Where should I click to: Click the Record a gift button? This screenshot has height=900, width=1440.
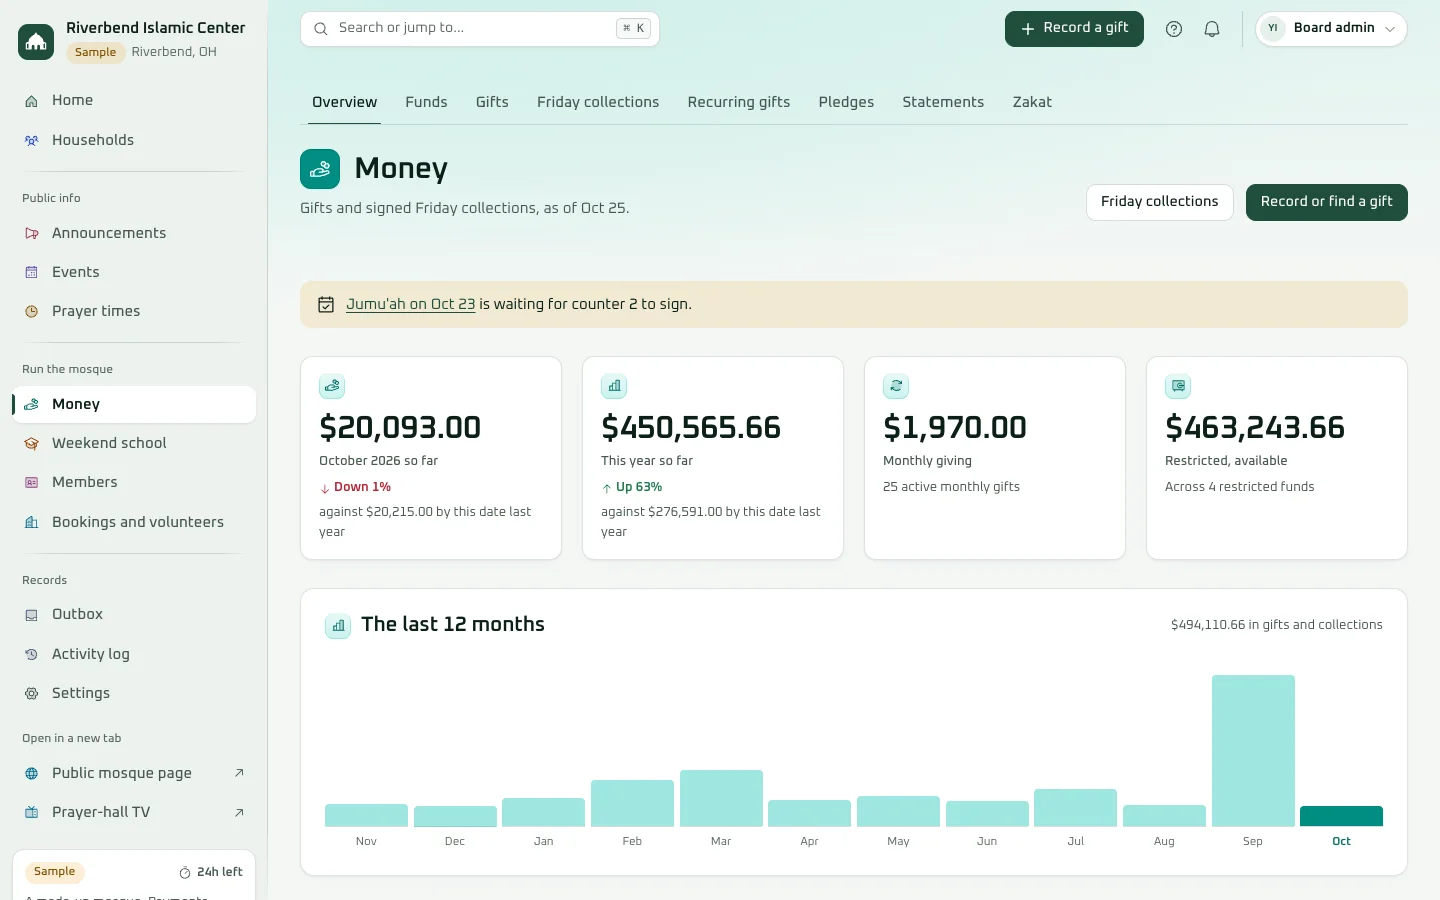pos(1074,29)
